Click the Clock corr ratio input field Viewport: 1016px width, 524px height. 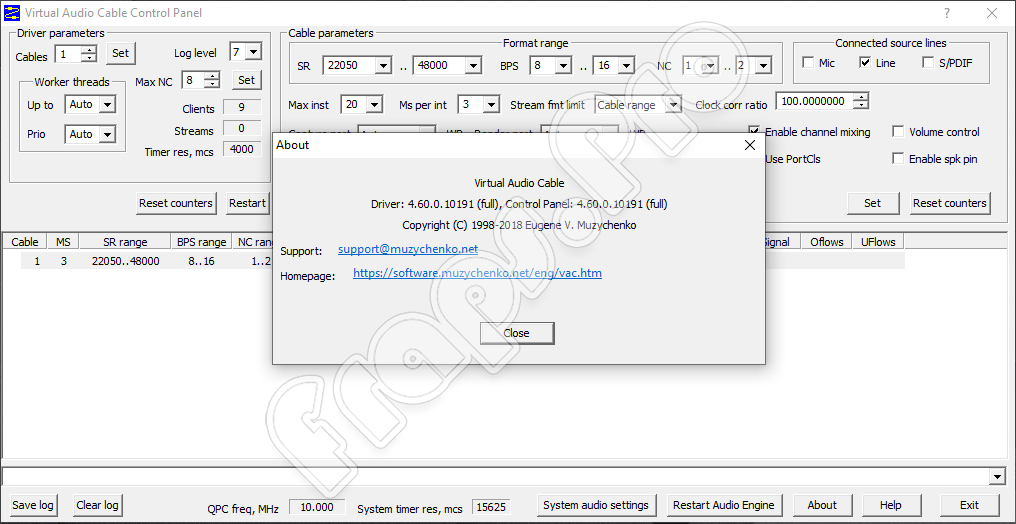813,101
